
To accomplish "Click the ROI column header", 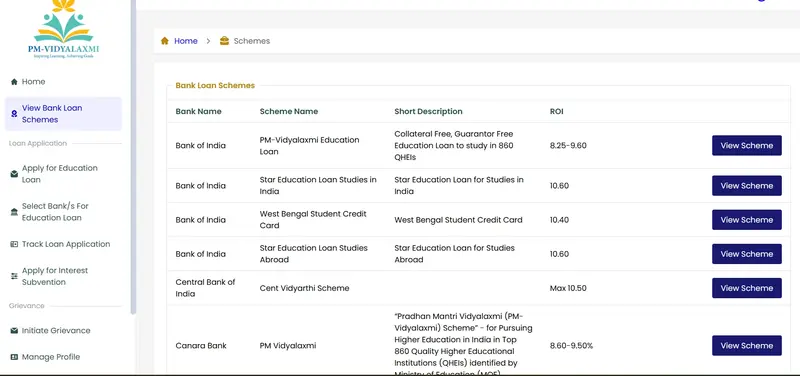I will tap(557, 111).
